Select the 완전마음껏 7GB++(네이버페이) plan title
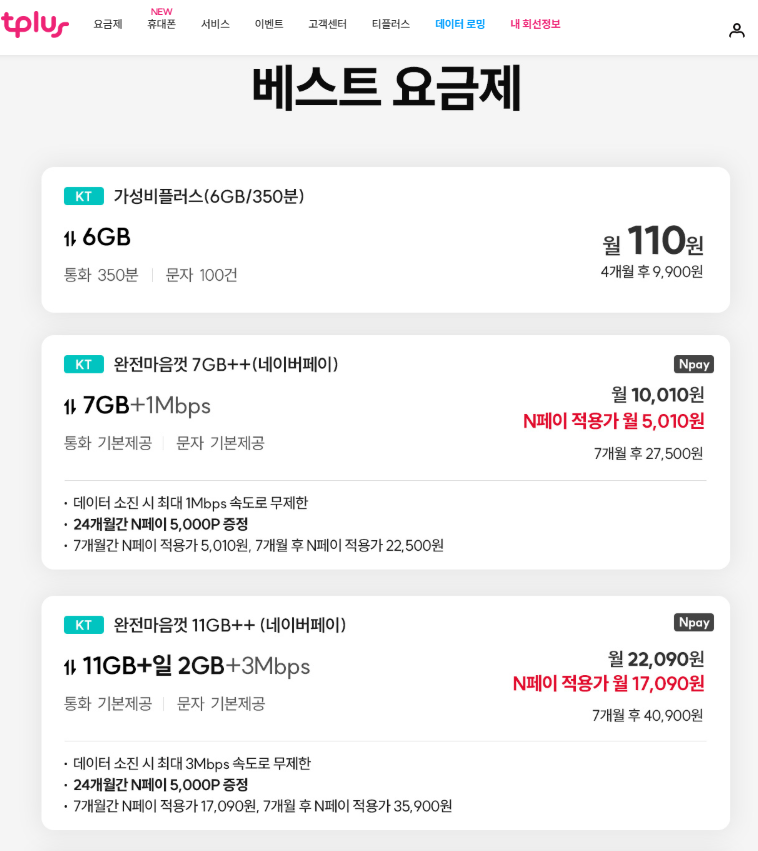The image size is (758, 851). coord(226,364)
